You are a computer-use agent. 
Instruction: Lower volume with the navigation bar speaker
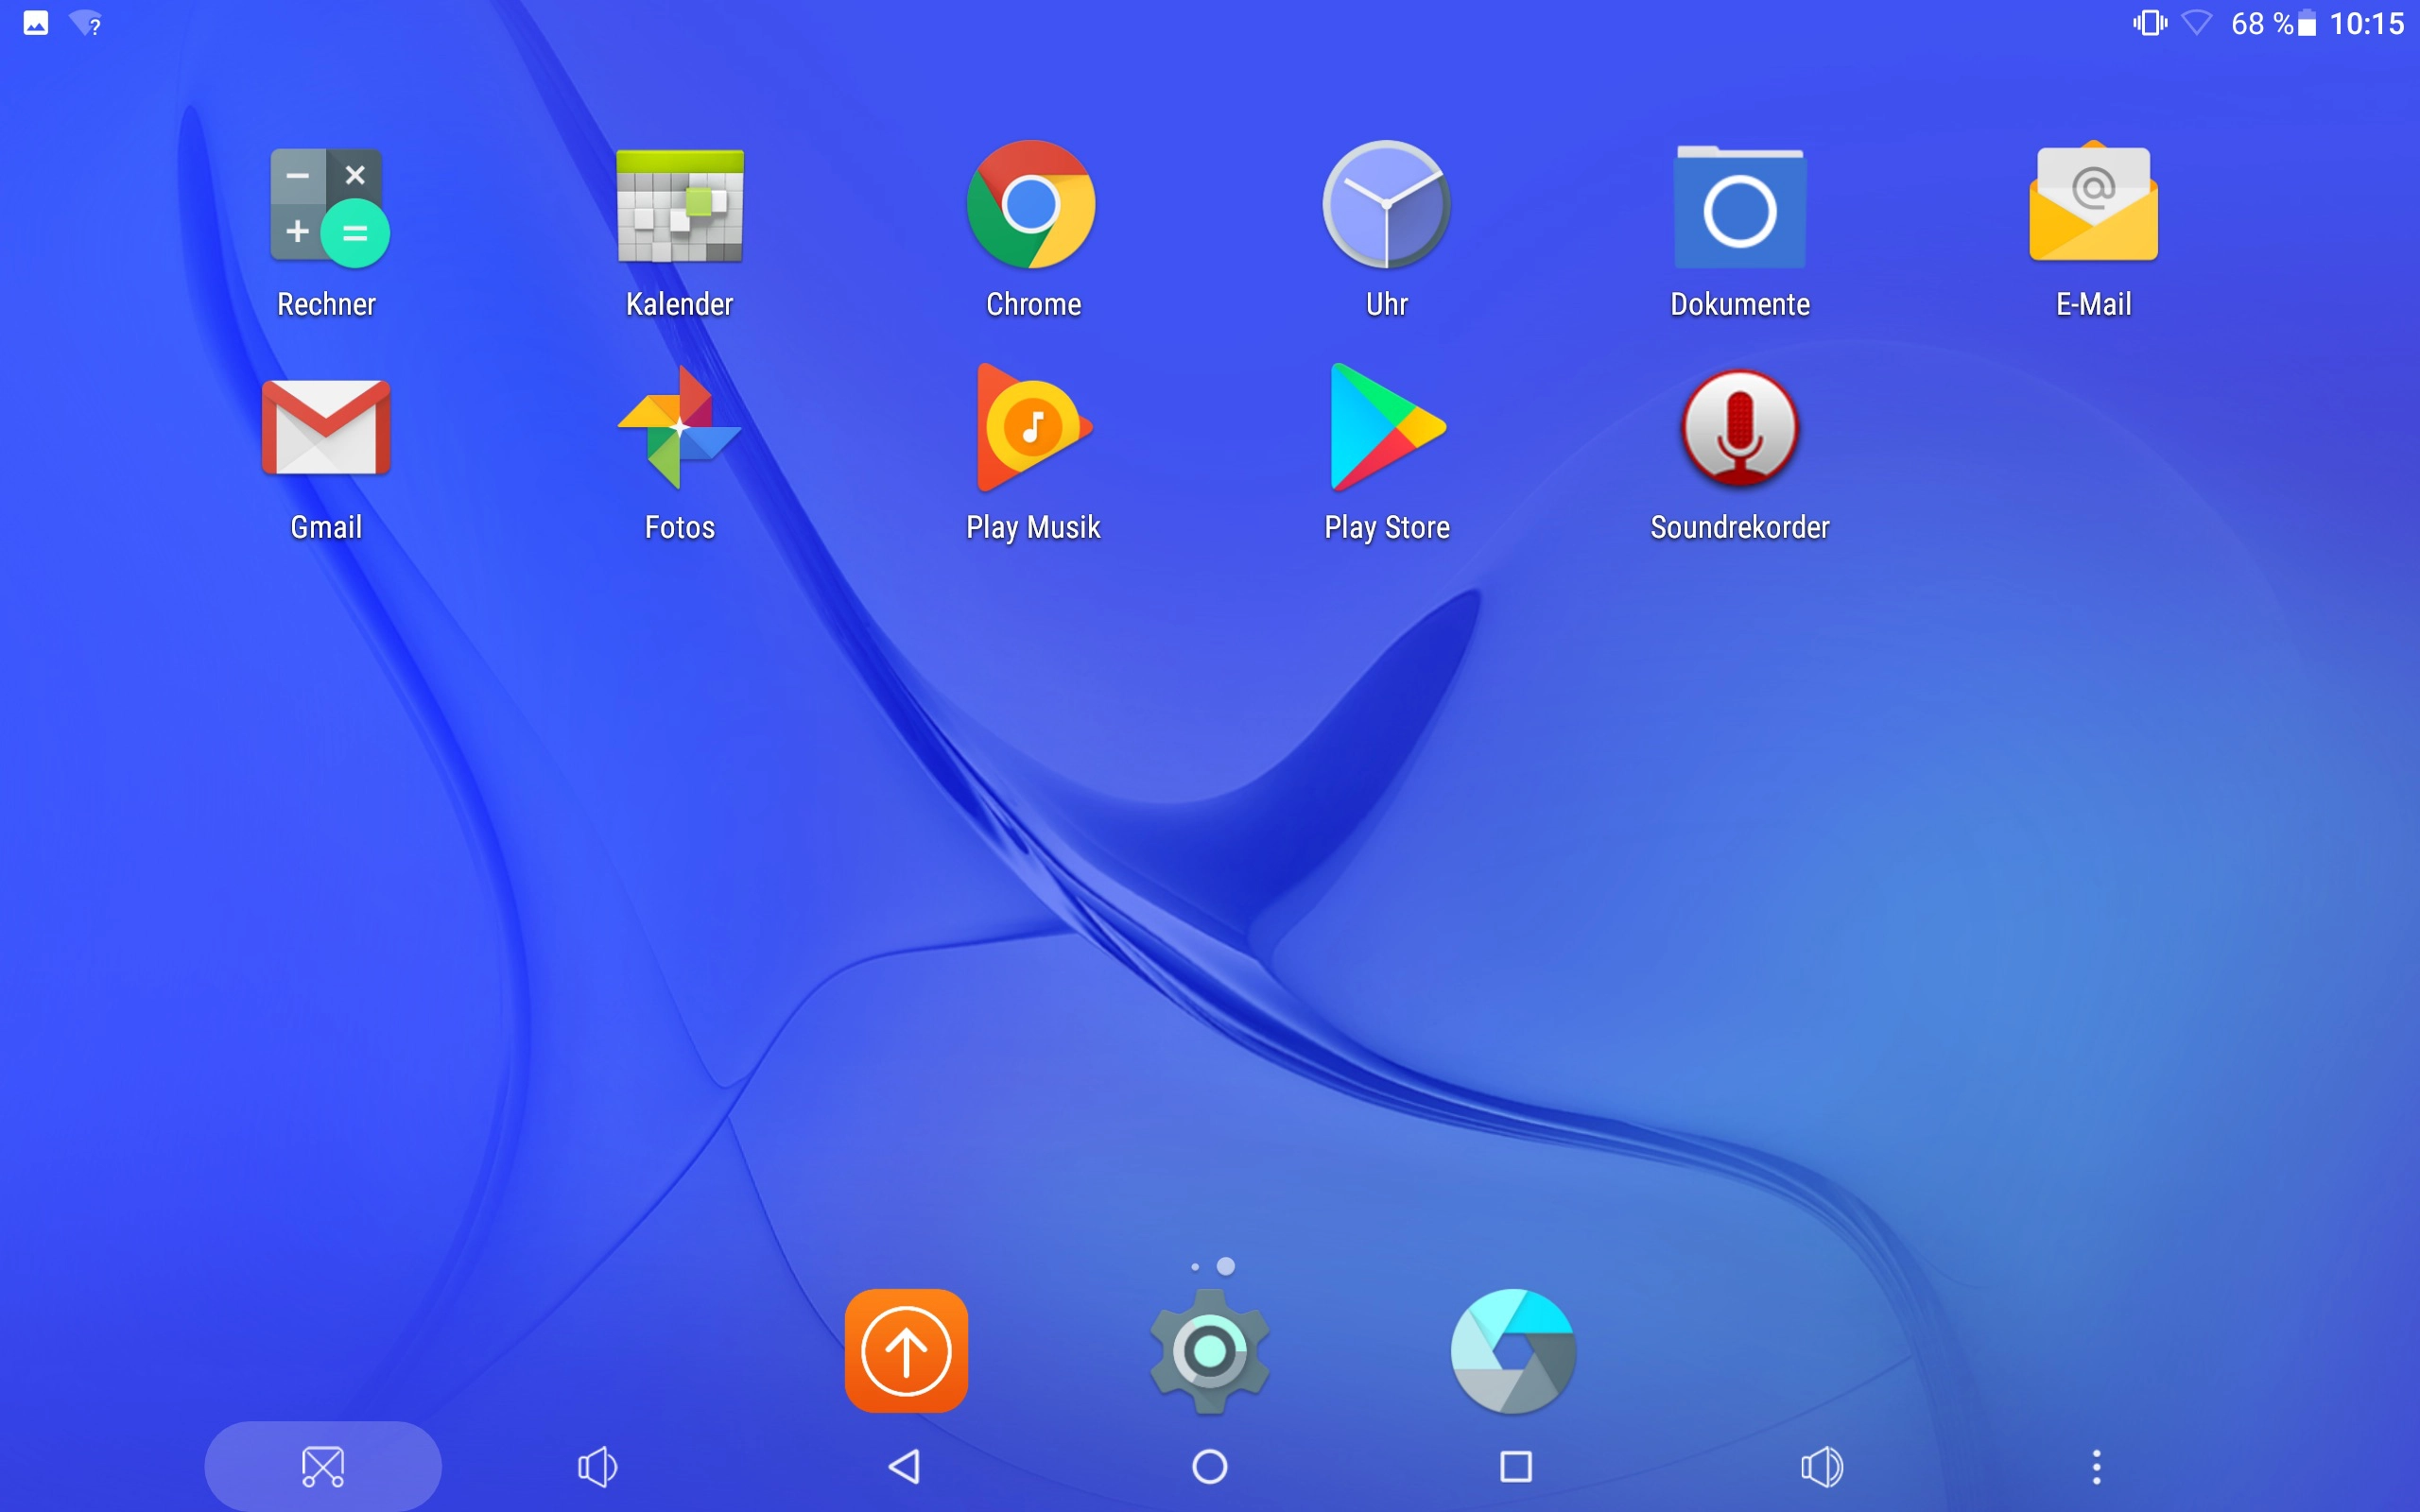(x=598, y=1467)
